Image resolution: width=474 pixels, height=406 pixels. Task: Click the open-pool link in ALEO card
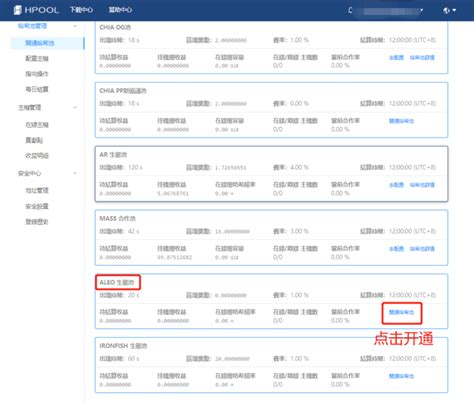coord(401,312)
